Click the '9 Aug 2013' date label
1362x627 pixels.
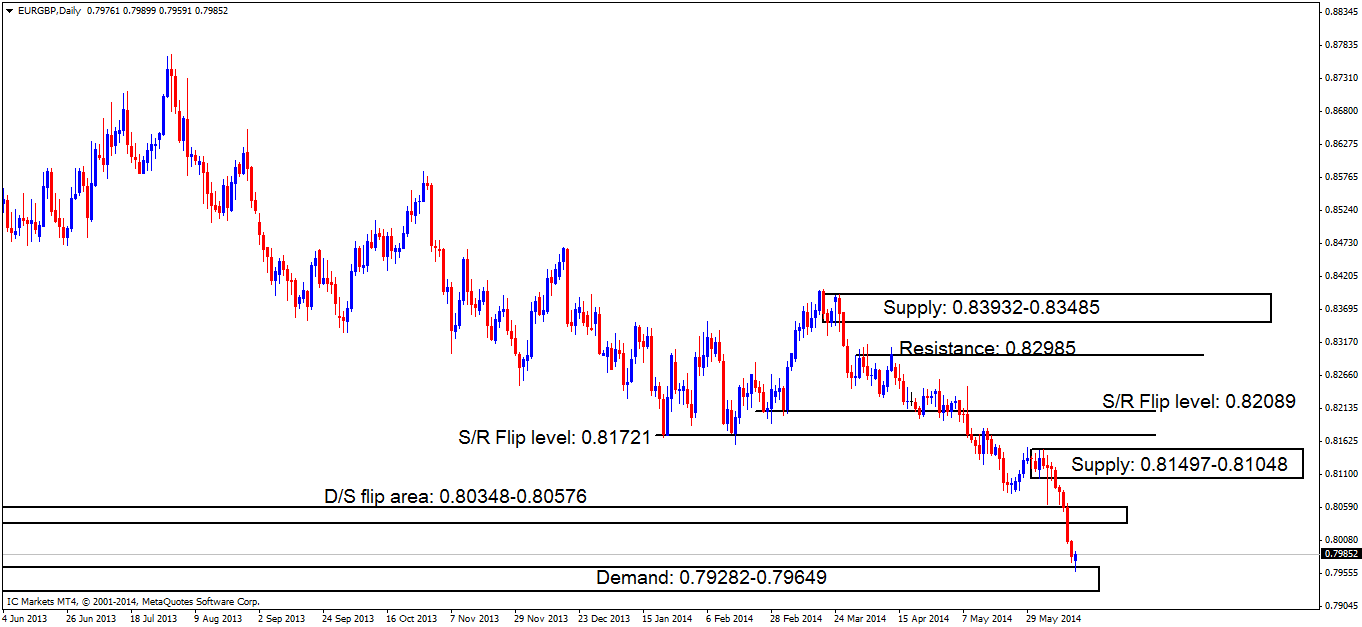218,618
